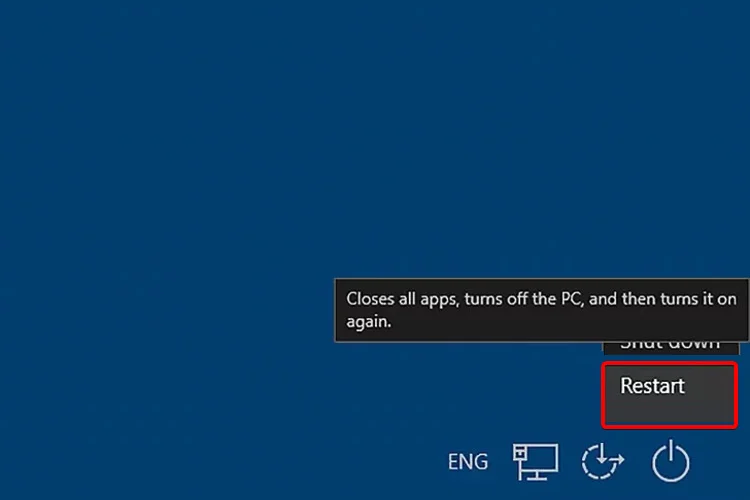Expand Ease of Access options list
This screenshot has height=500, width=750.
pos(602,461)
